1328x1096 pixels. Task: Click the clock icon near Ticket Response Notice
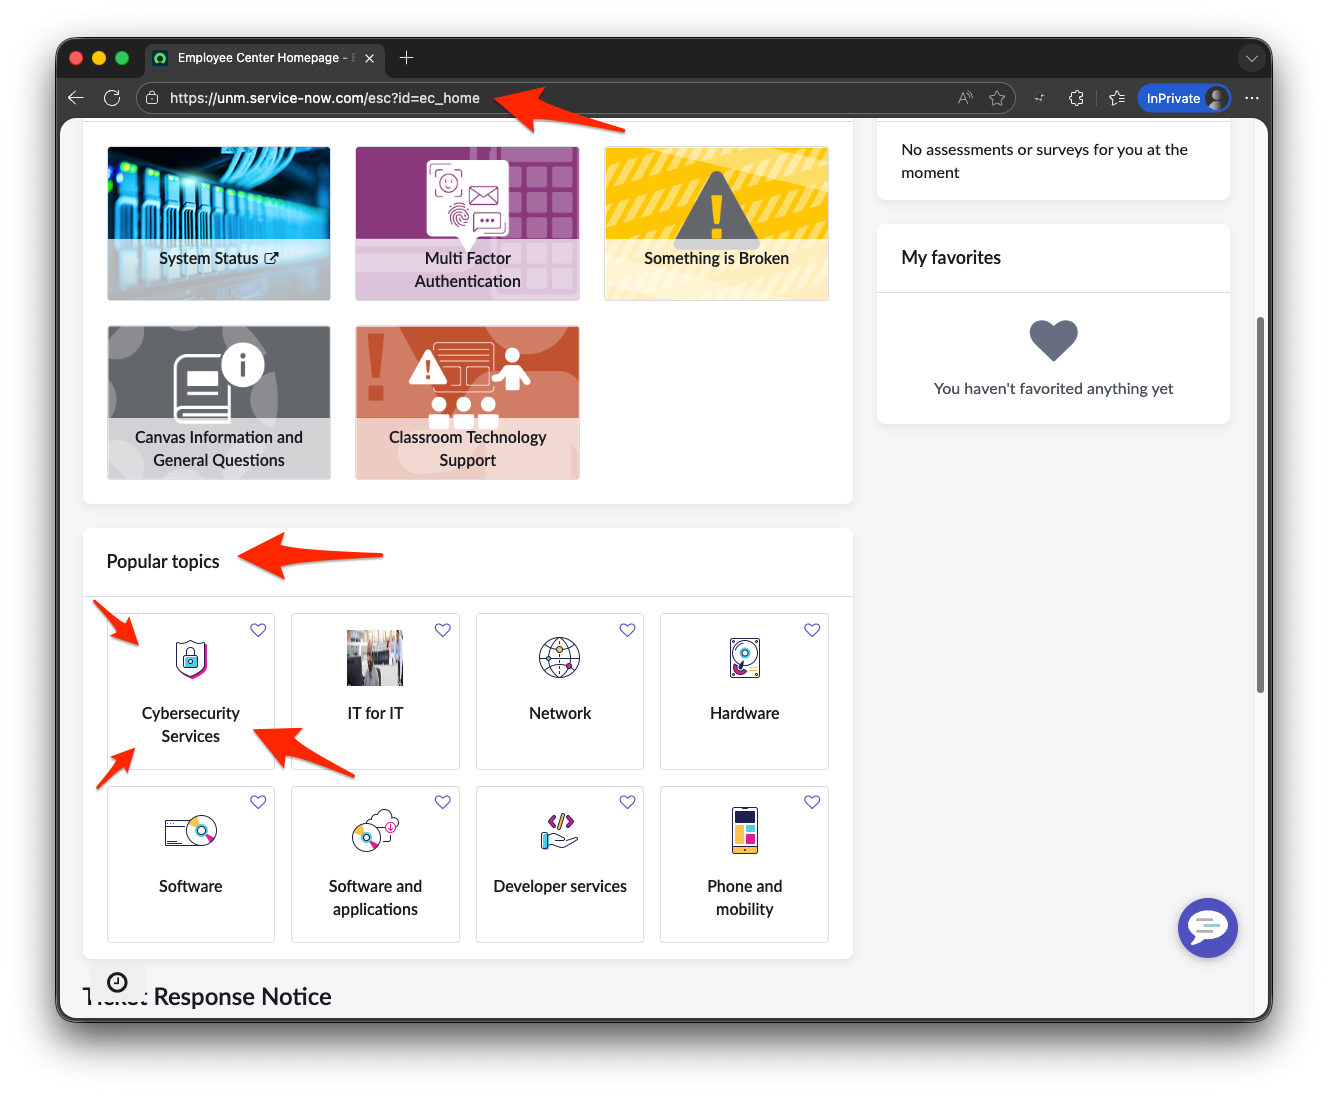(116, 981)
